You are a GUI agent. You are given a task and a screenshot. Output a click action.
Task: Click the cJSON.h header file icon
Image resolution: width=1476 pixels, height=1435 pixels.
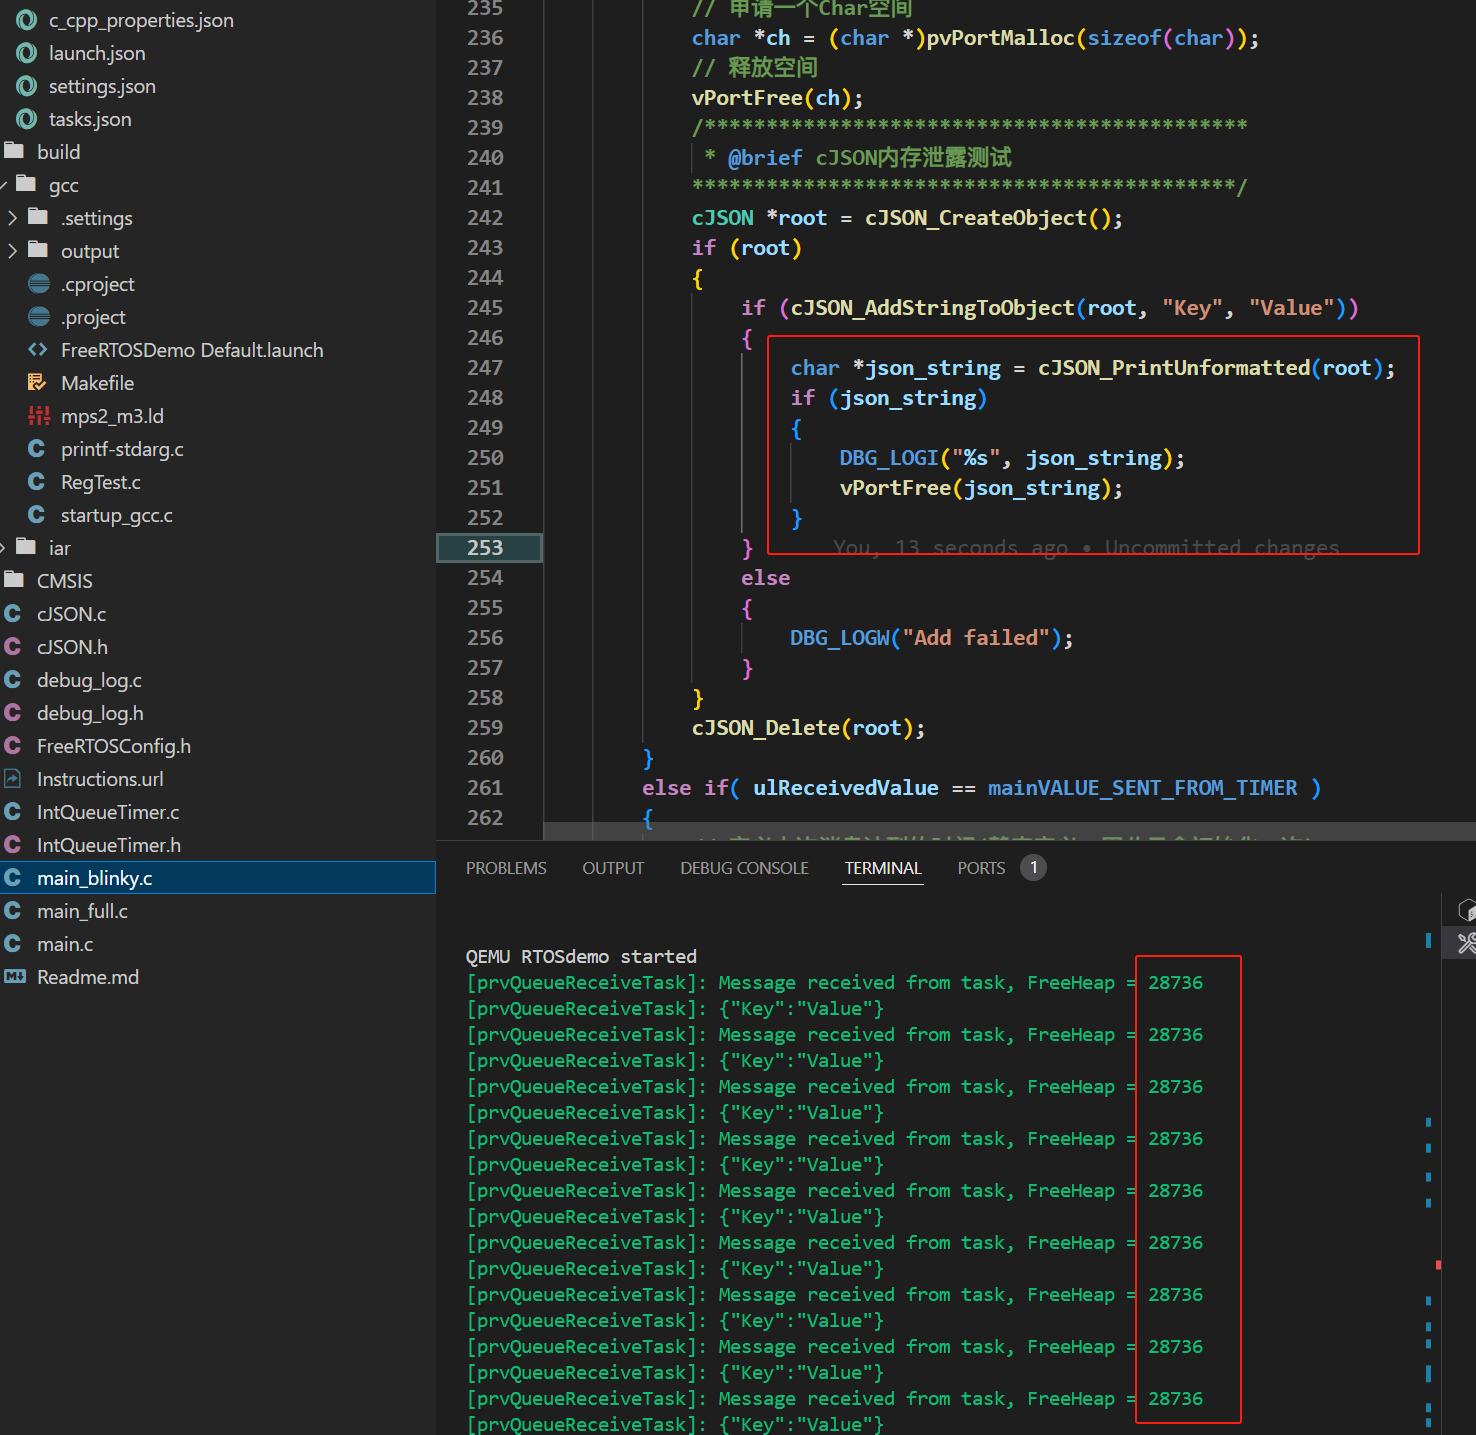(13, 647)
